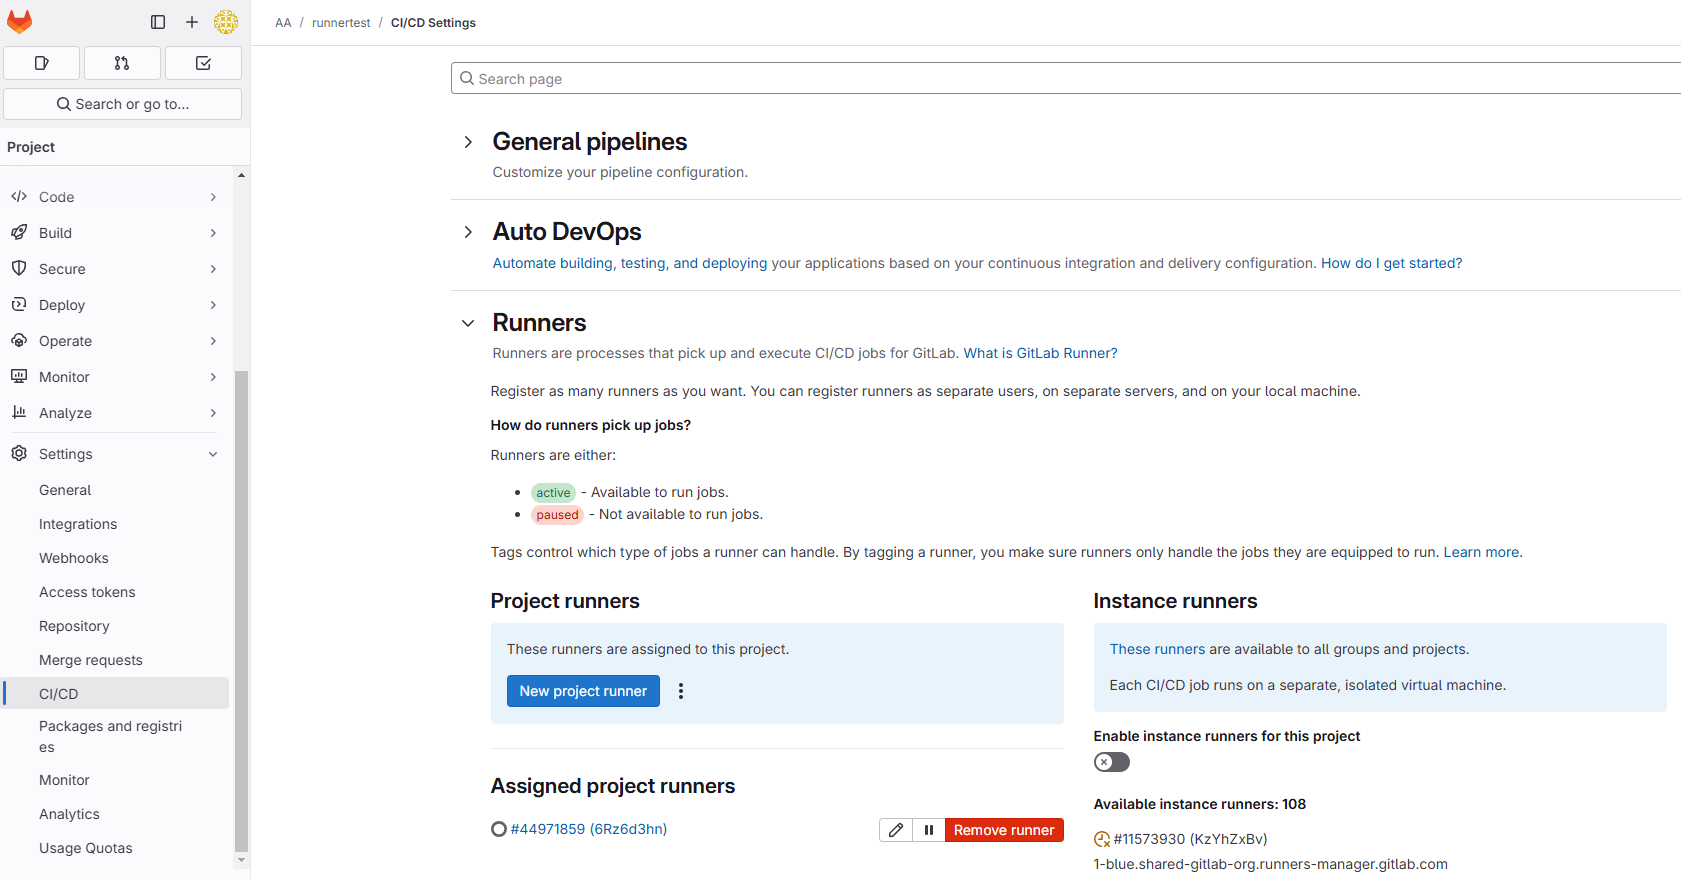Screen dimensions: 1681x879
Task: Open the user avatar menu
Action: (x=226, y=22)
